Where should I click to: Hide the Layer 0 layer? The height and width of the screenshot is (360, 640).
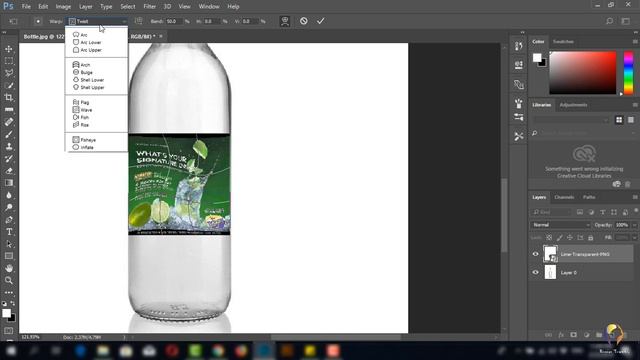click(536, 272)
